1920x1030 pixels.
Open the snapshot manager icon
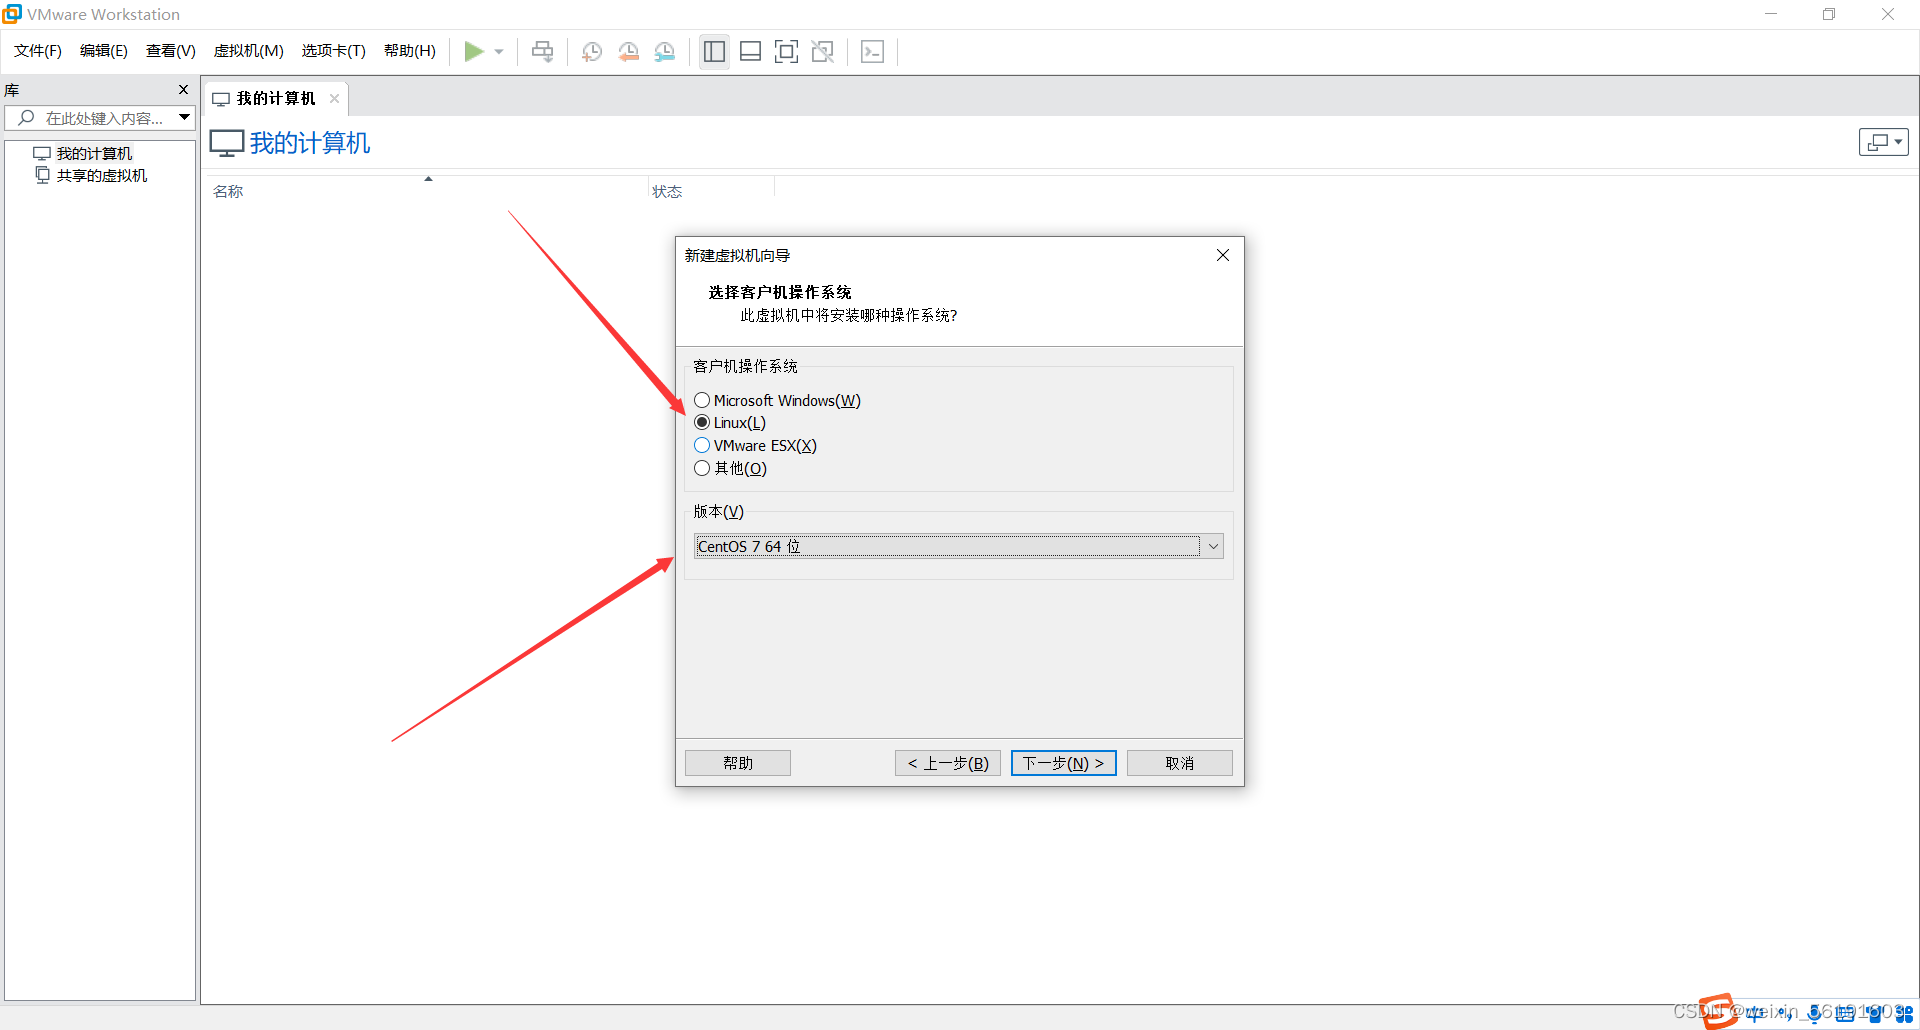[x=665, y=52]
